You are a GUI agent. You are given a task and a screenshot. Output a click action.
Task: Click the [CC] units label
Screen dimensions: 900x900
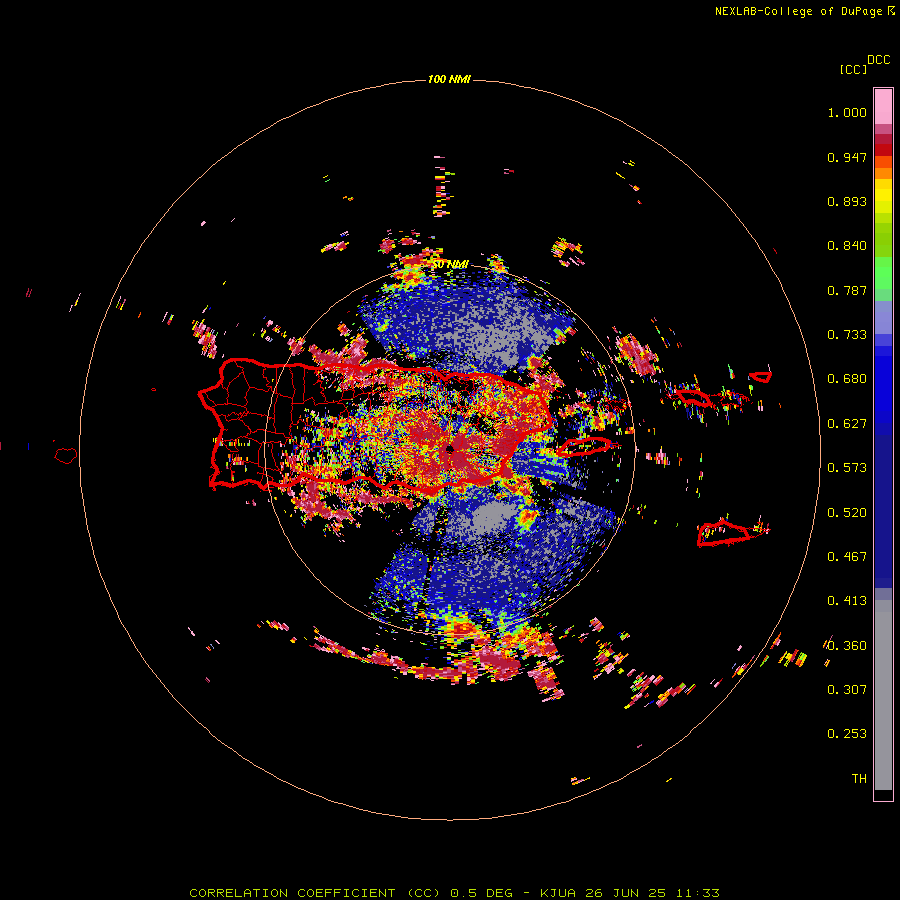click(x=853, y=69)
